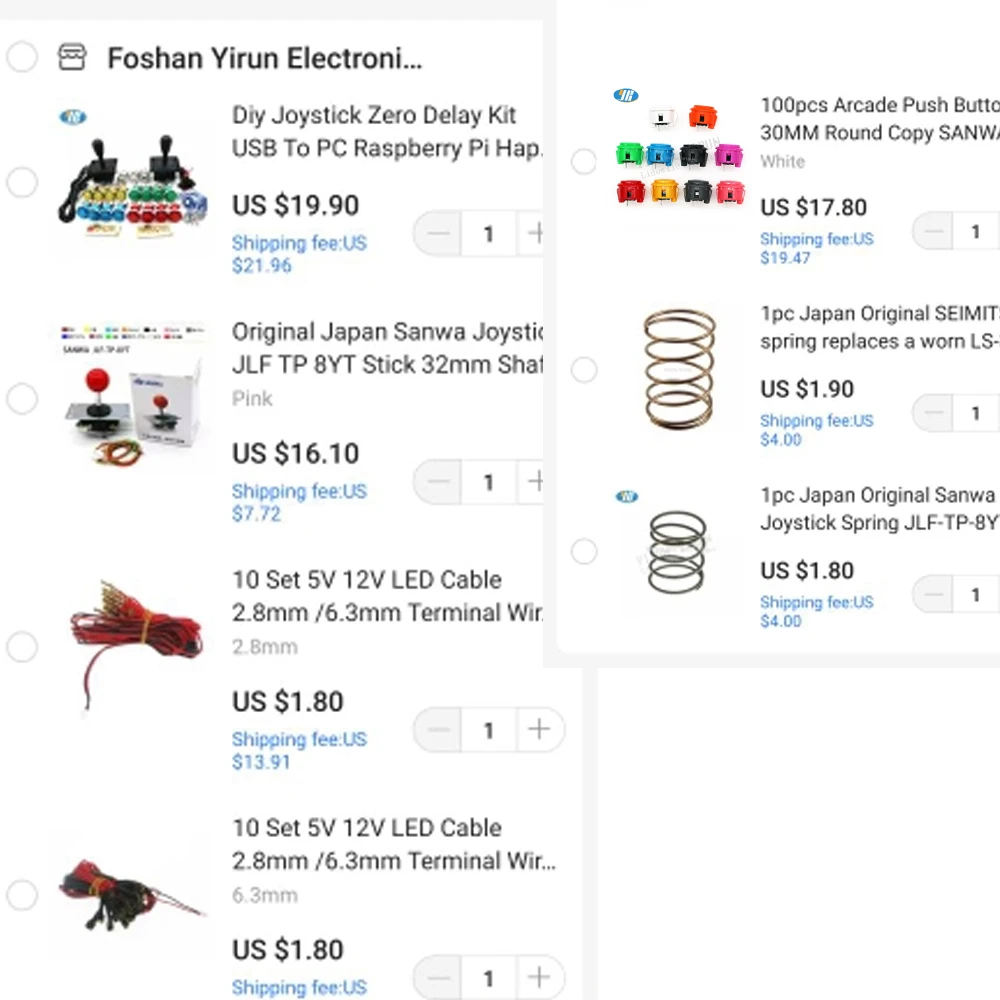The width and height of the screenshot is (1000, 1000).
Task: Click the quantity field of the Diy Joystick Kit
Action: click(x=488, y=234)
